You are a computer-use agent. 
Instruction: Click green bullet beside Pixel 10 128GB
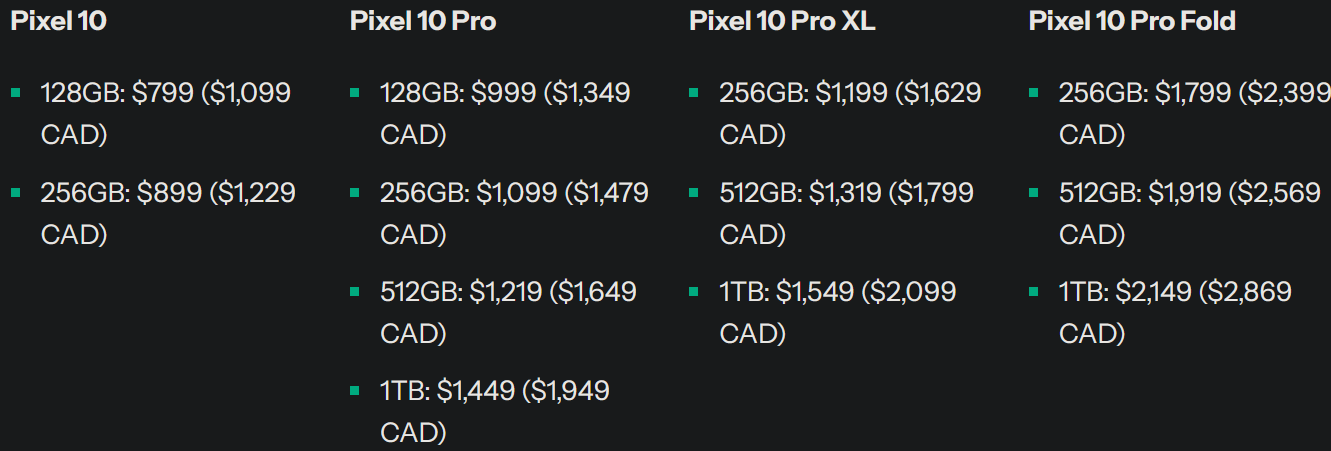15,93
